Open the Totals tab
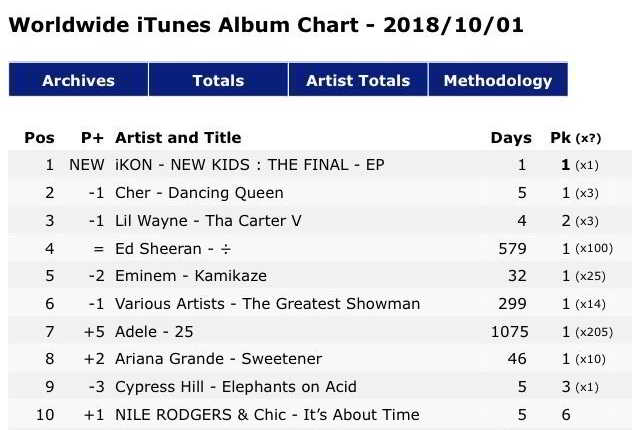Viewport: 632px width, 430px height. point(218,79)
